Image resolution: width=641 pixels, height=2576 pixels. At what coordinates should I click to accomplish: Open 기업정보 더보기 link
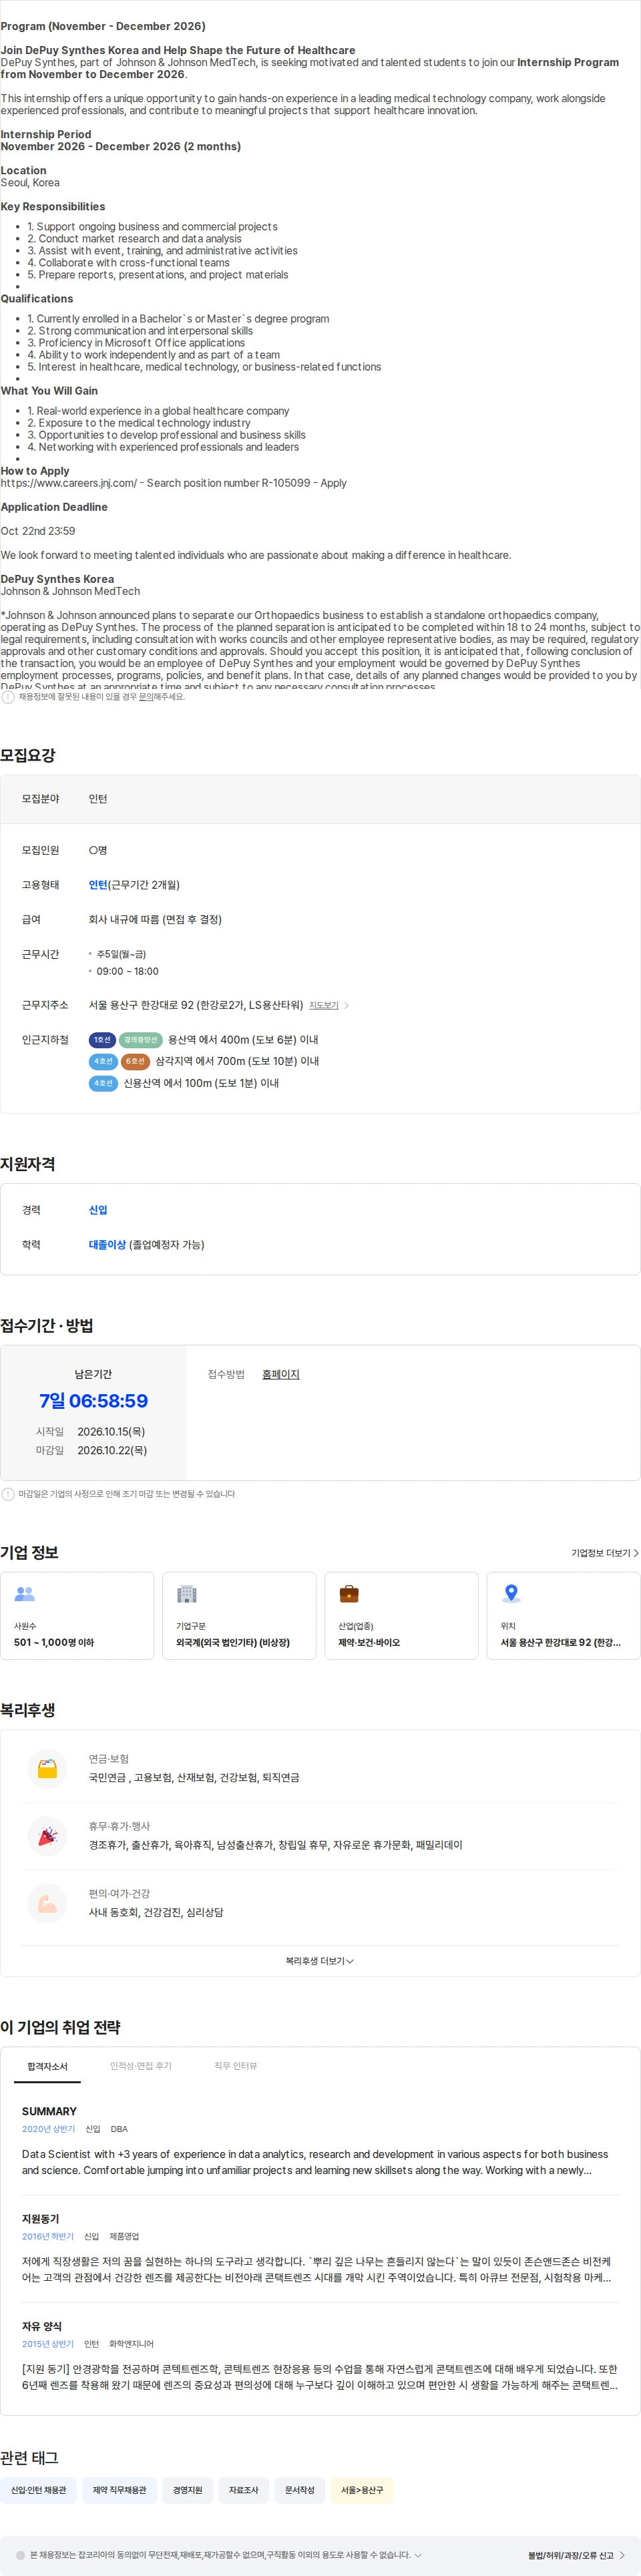click(605, 1553)
